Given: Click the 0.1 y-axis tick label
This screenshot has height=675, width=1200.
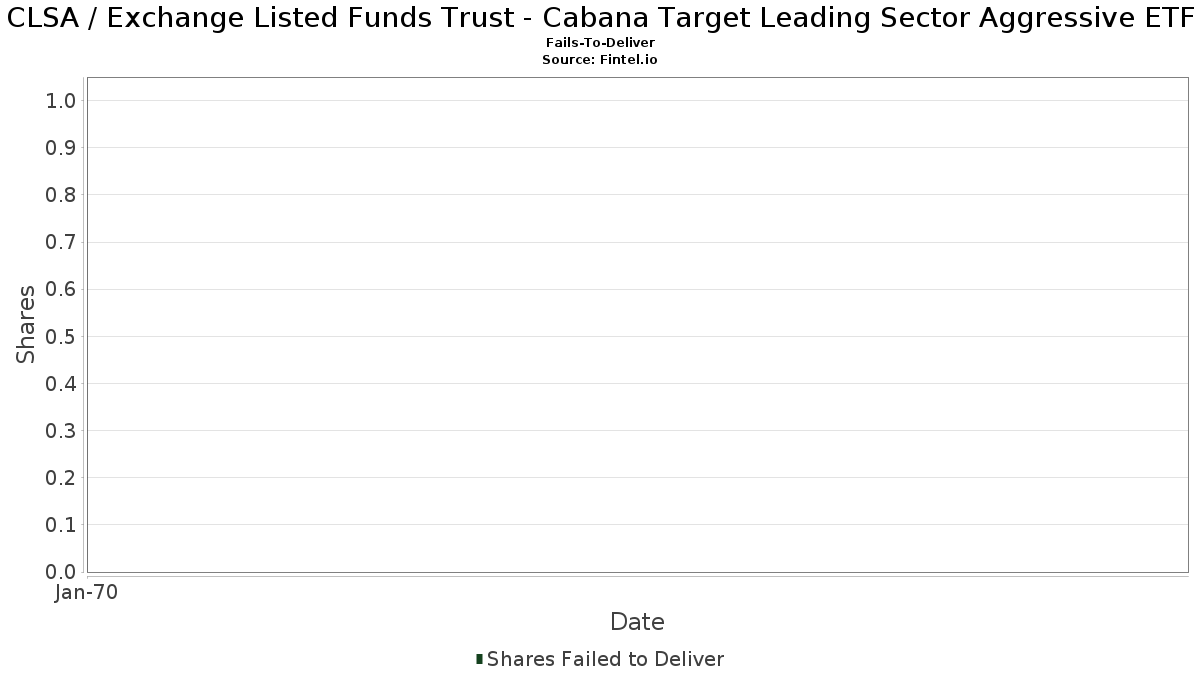Looking at the screenshot, I should click(61, 524).
